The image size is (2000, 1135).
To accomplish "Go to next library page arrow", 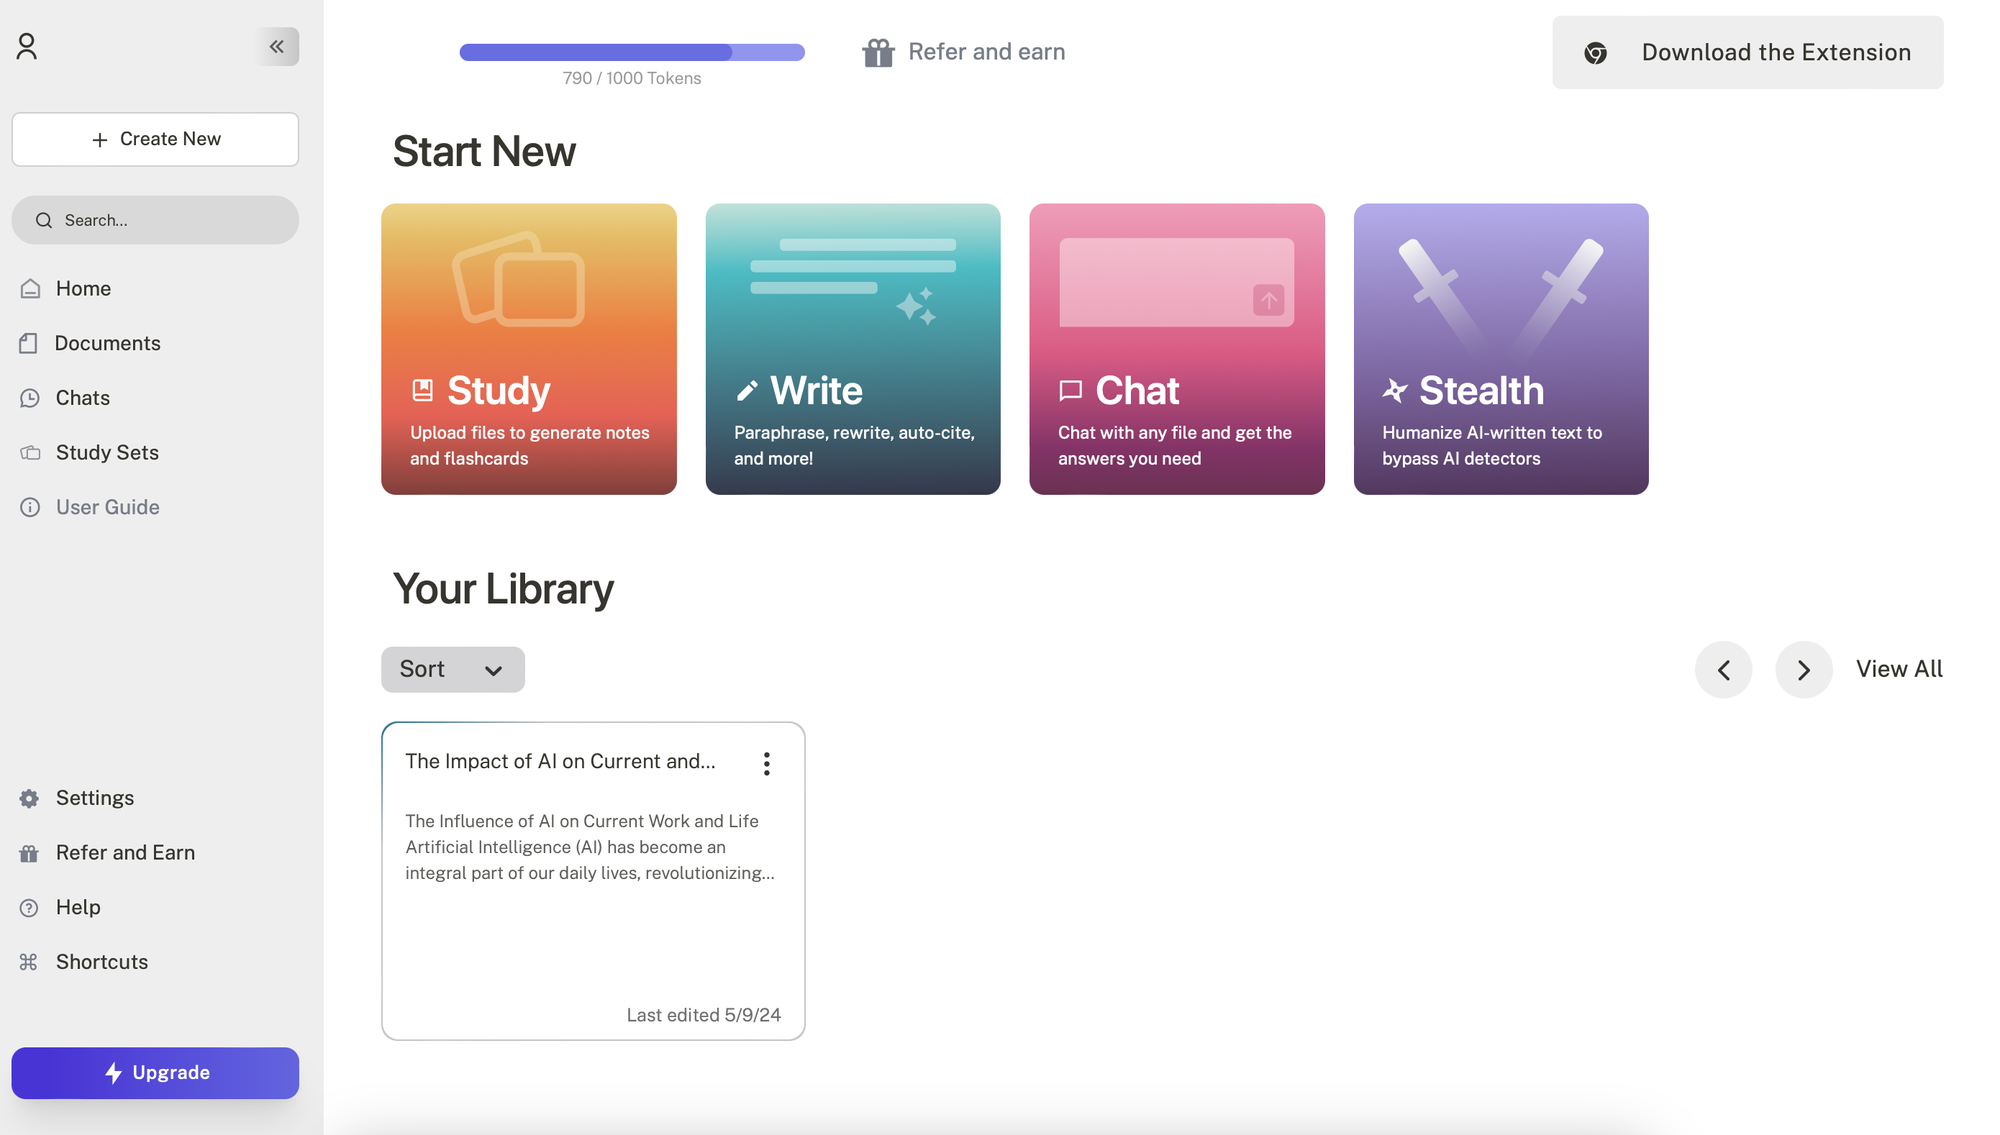I will tap(1803, 670).
